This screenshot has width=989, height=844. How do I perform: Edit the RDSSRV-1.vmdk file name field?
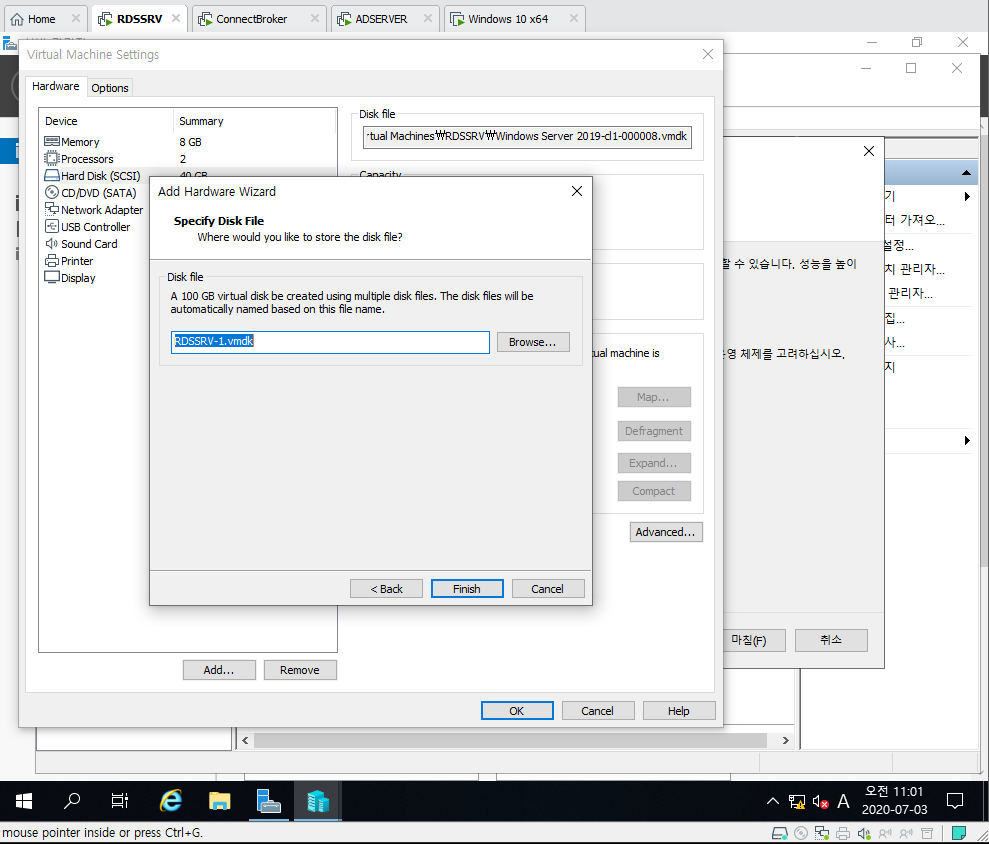pos(330,342)
